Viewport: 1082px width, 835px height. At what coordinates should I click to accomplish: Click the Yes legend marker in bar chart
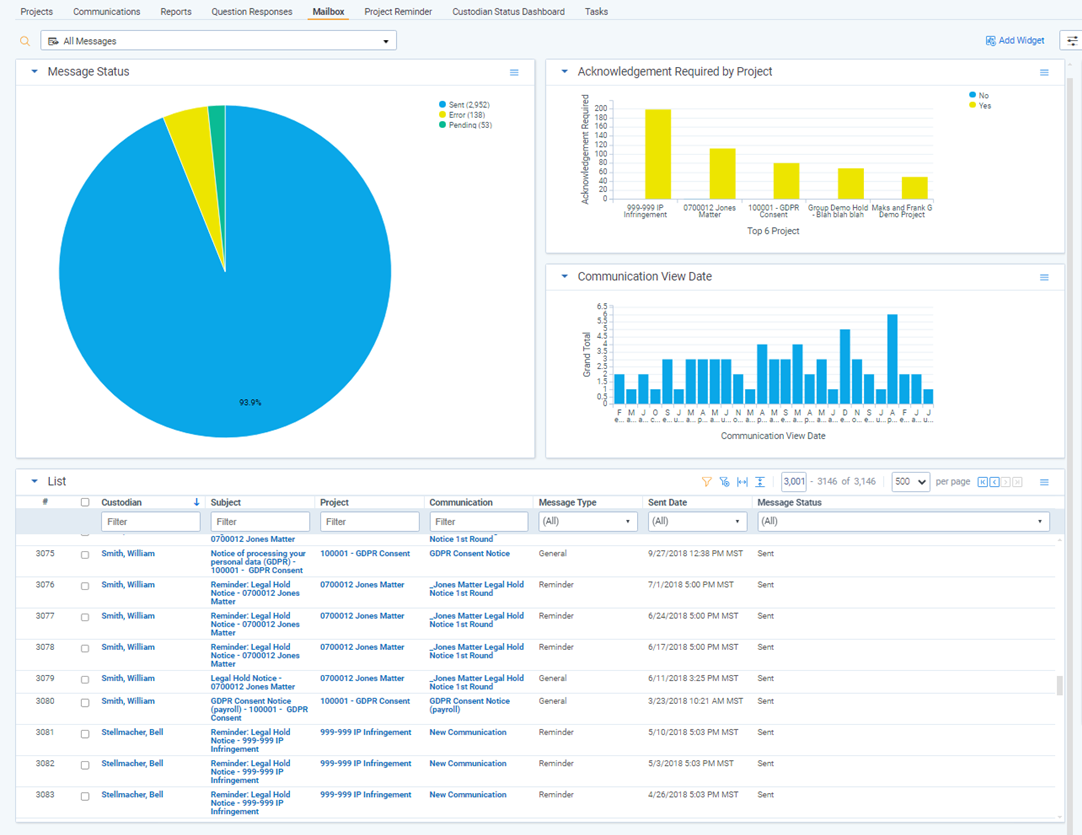pos(972,105)
